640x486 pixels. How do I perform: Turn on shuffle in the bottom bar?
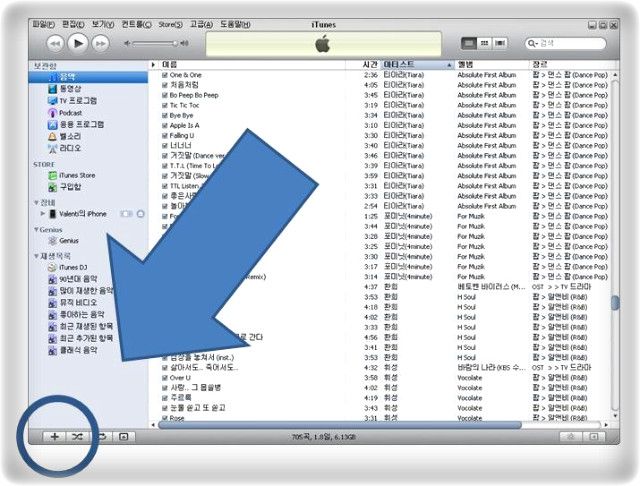(x=77, y=437)
